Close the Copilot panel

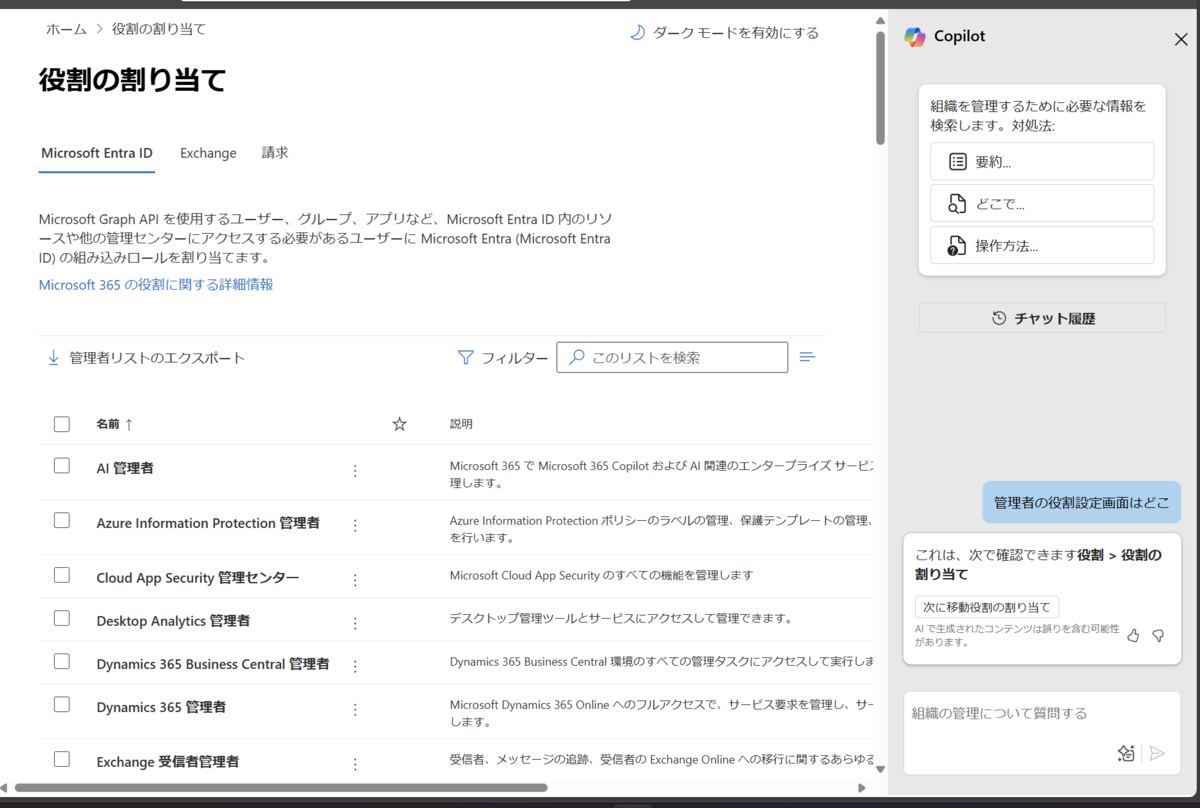(x=1181, y=39)
